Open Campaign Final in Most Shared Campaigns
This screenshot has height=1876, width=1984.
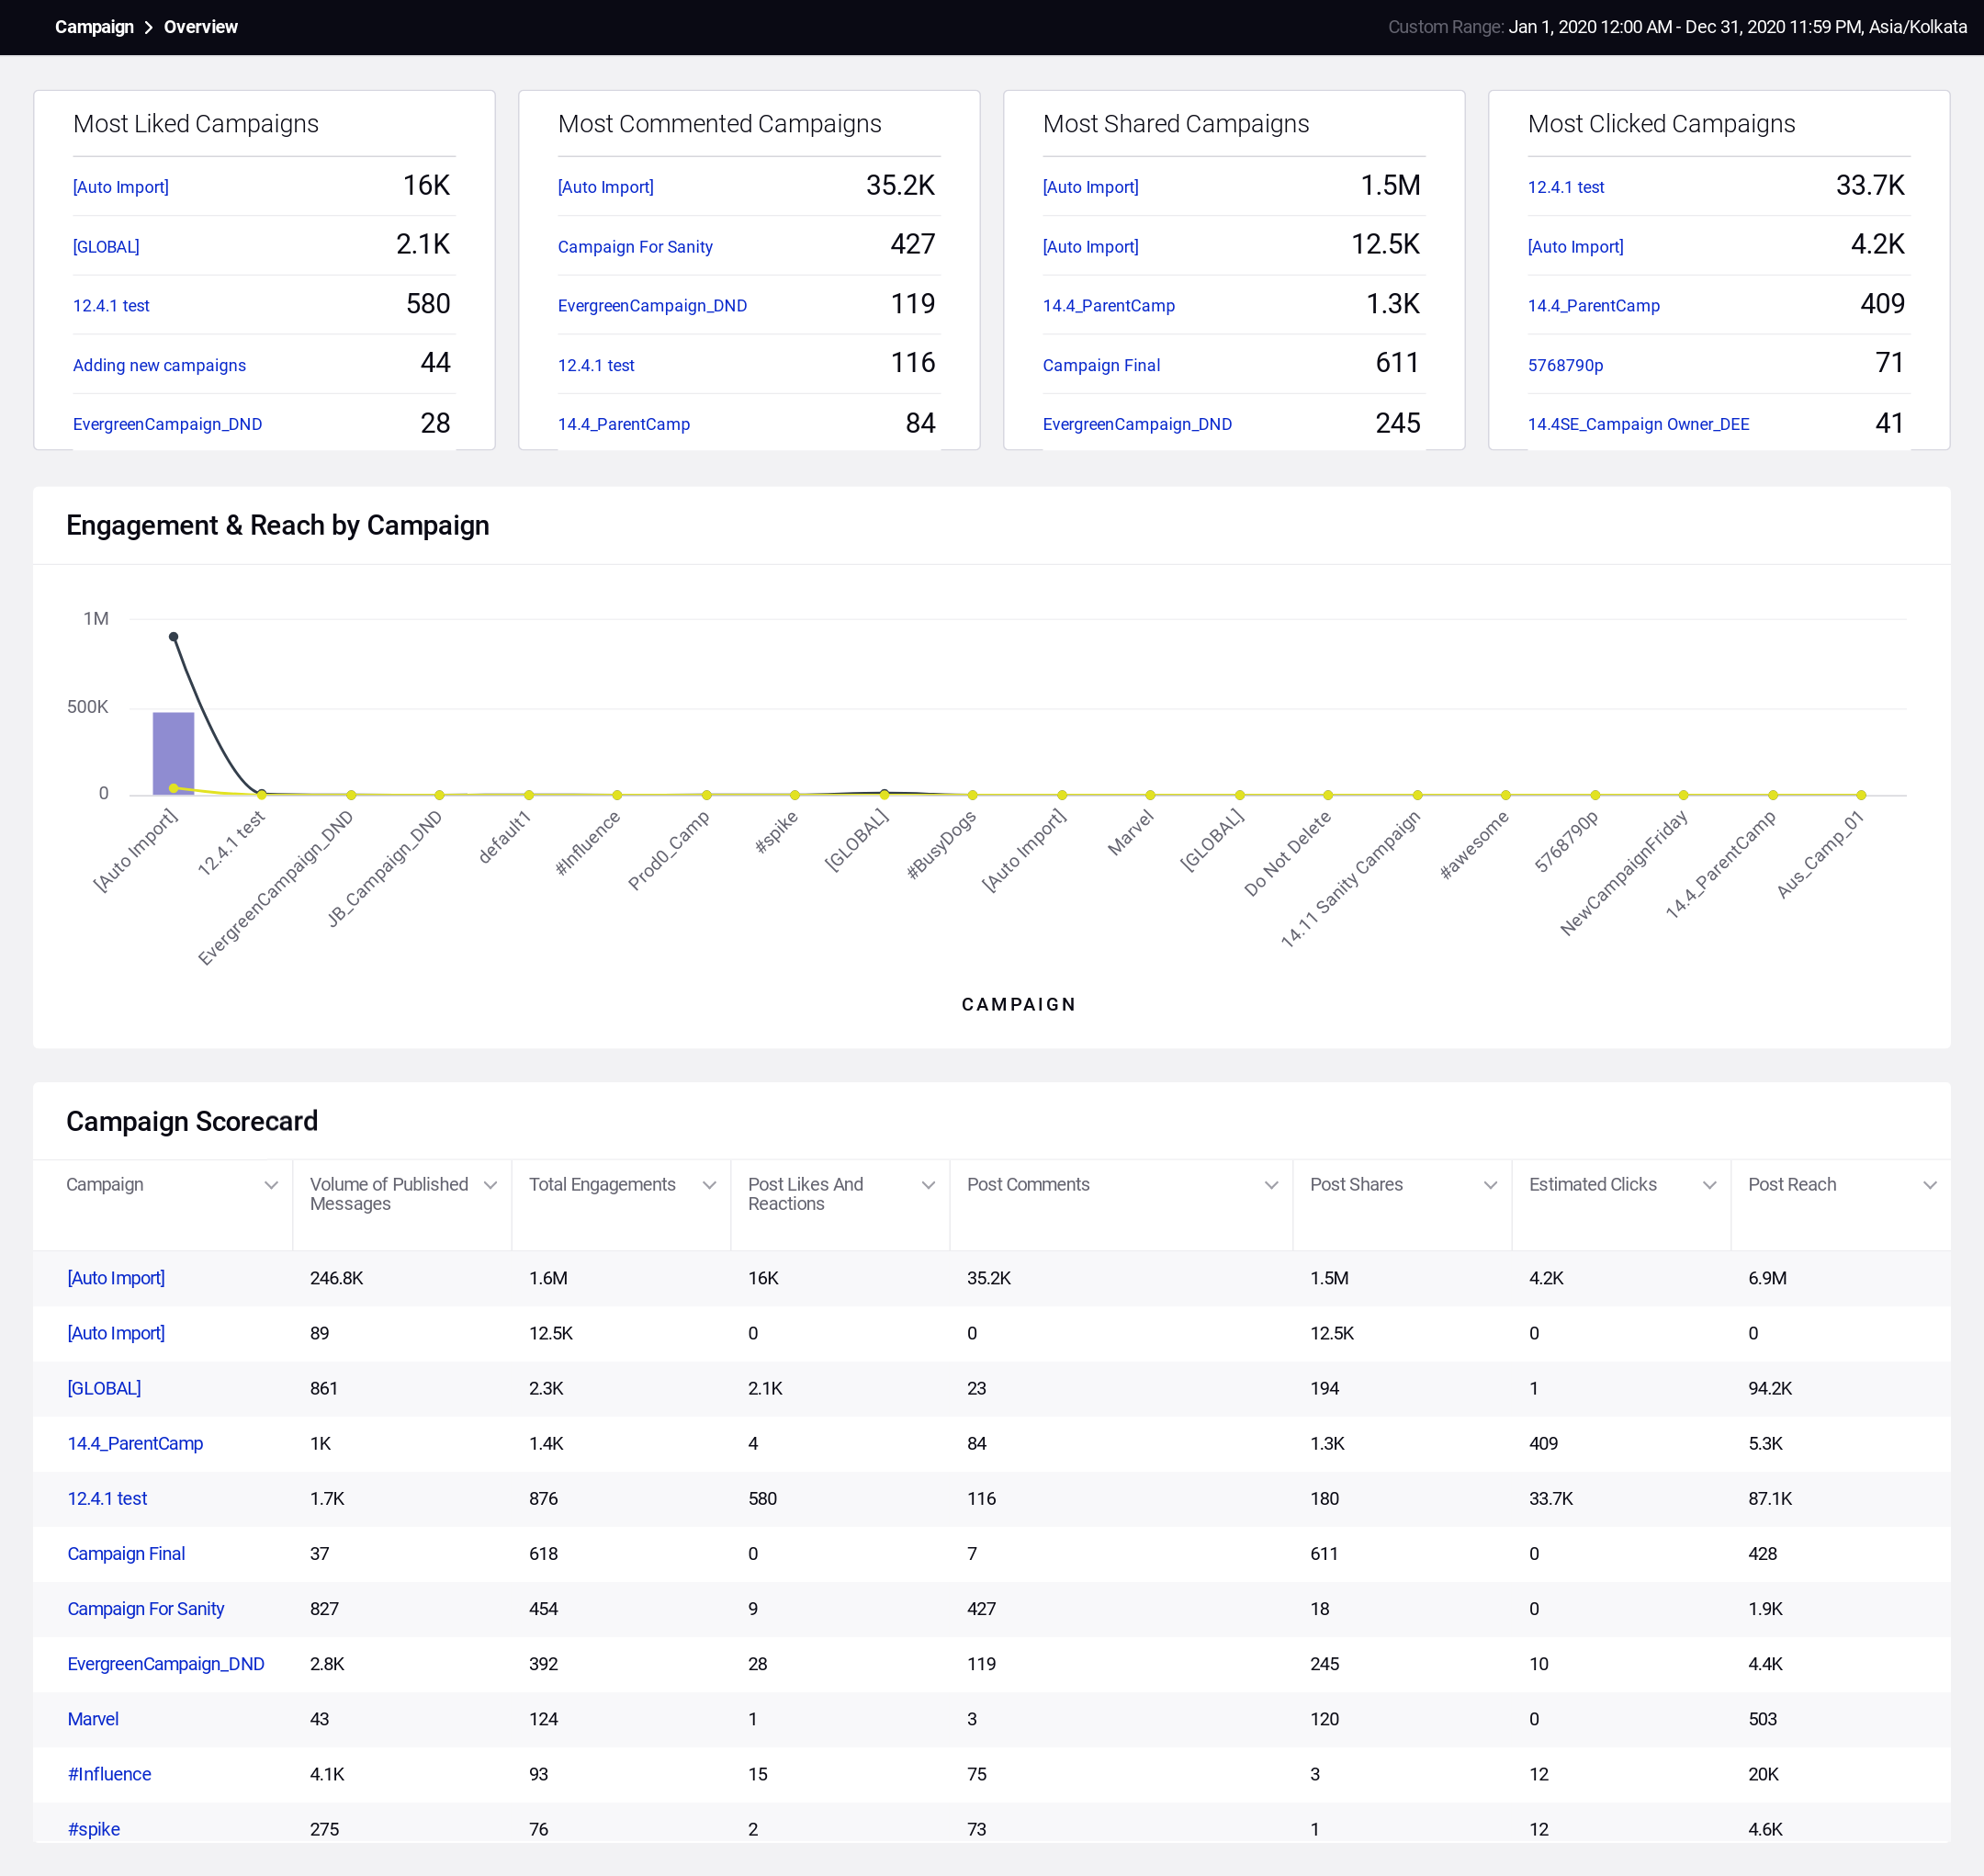(1101, 365)
